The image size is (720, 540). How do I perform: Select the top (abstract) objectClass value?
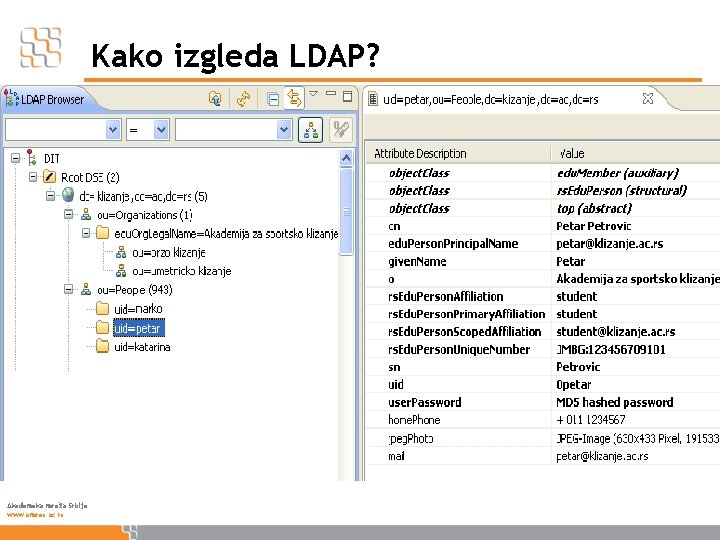point(594,208)
